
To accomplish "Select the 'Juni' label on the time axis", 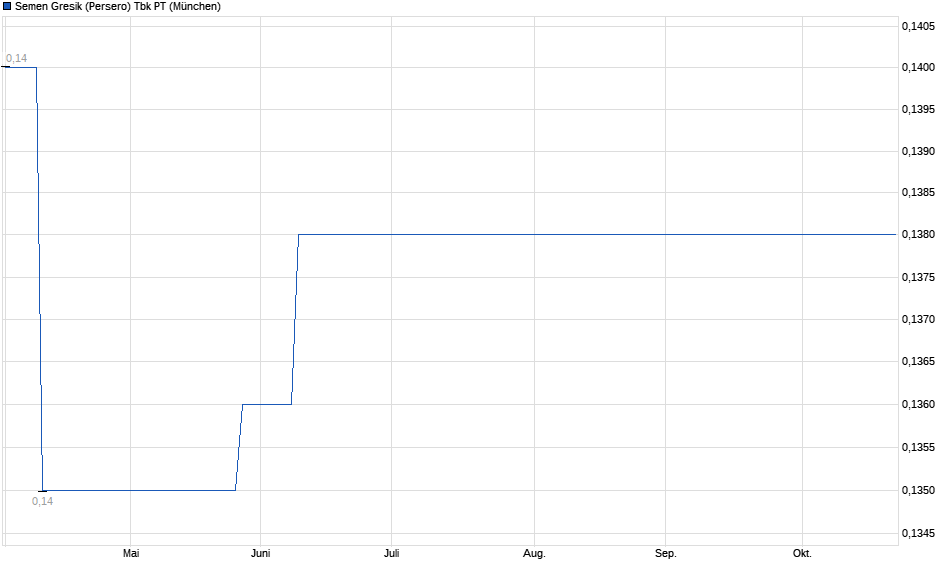I will (260, 553).
